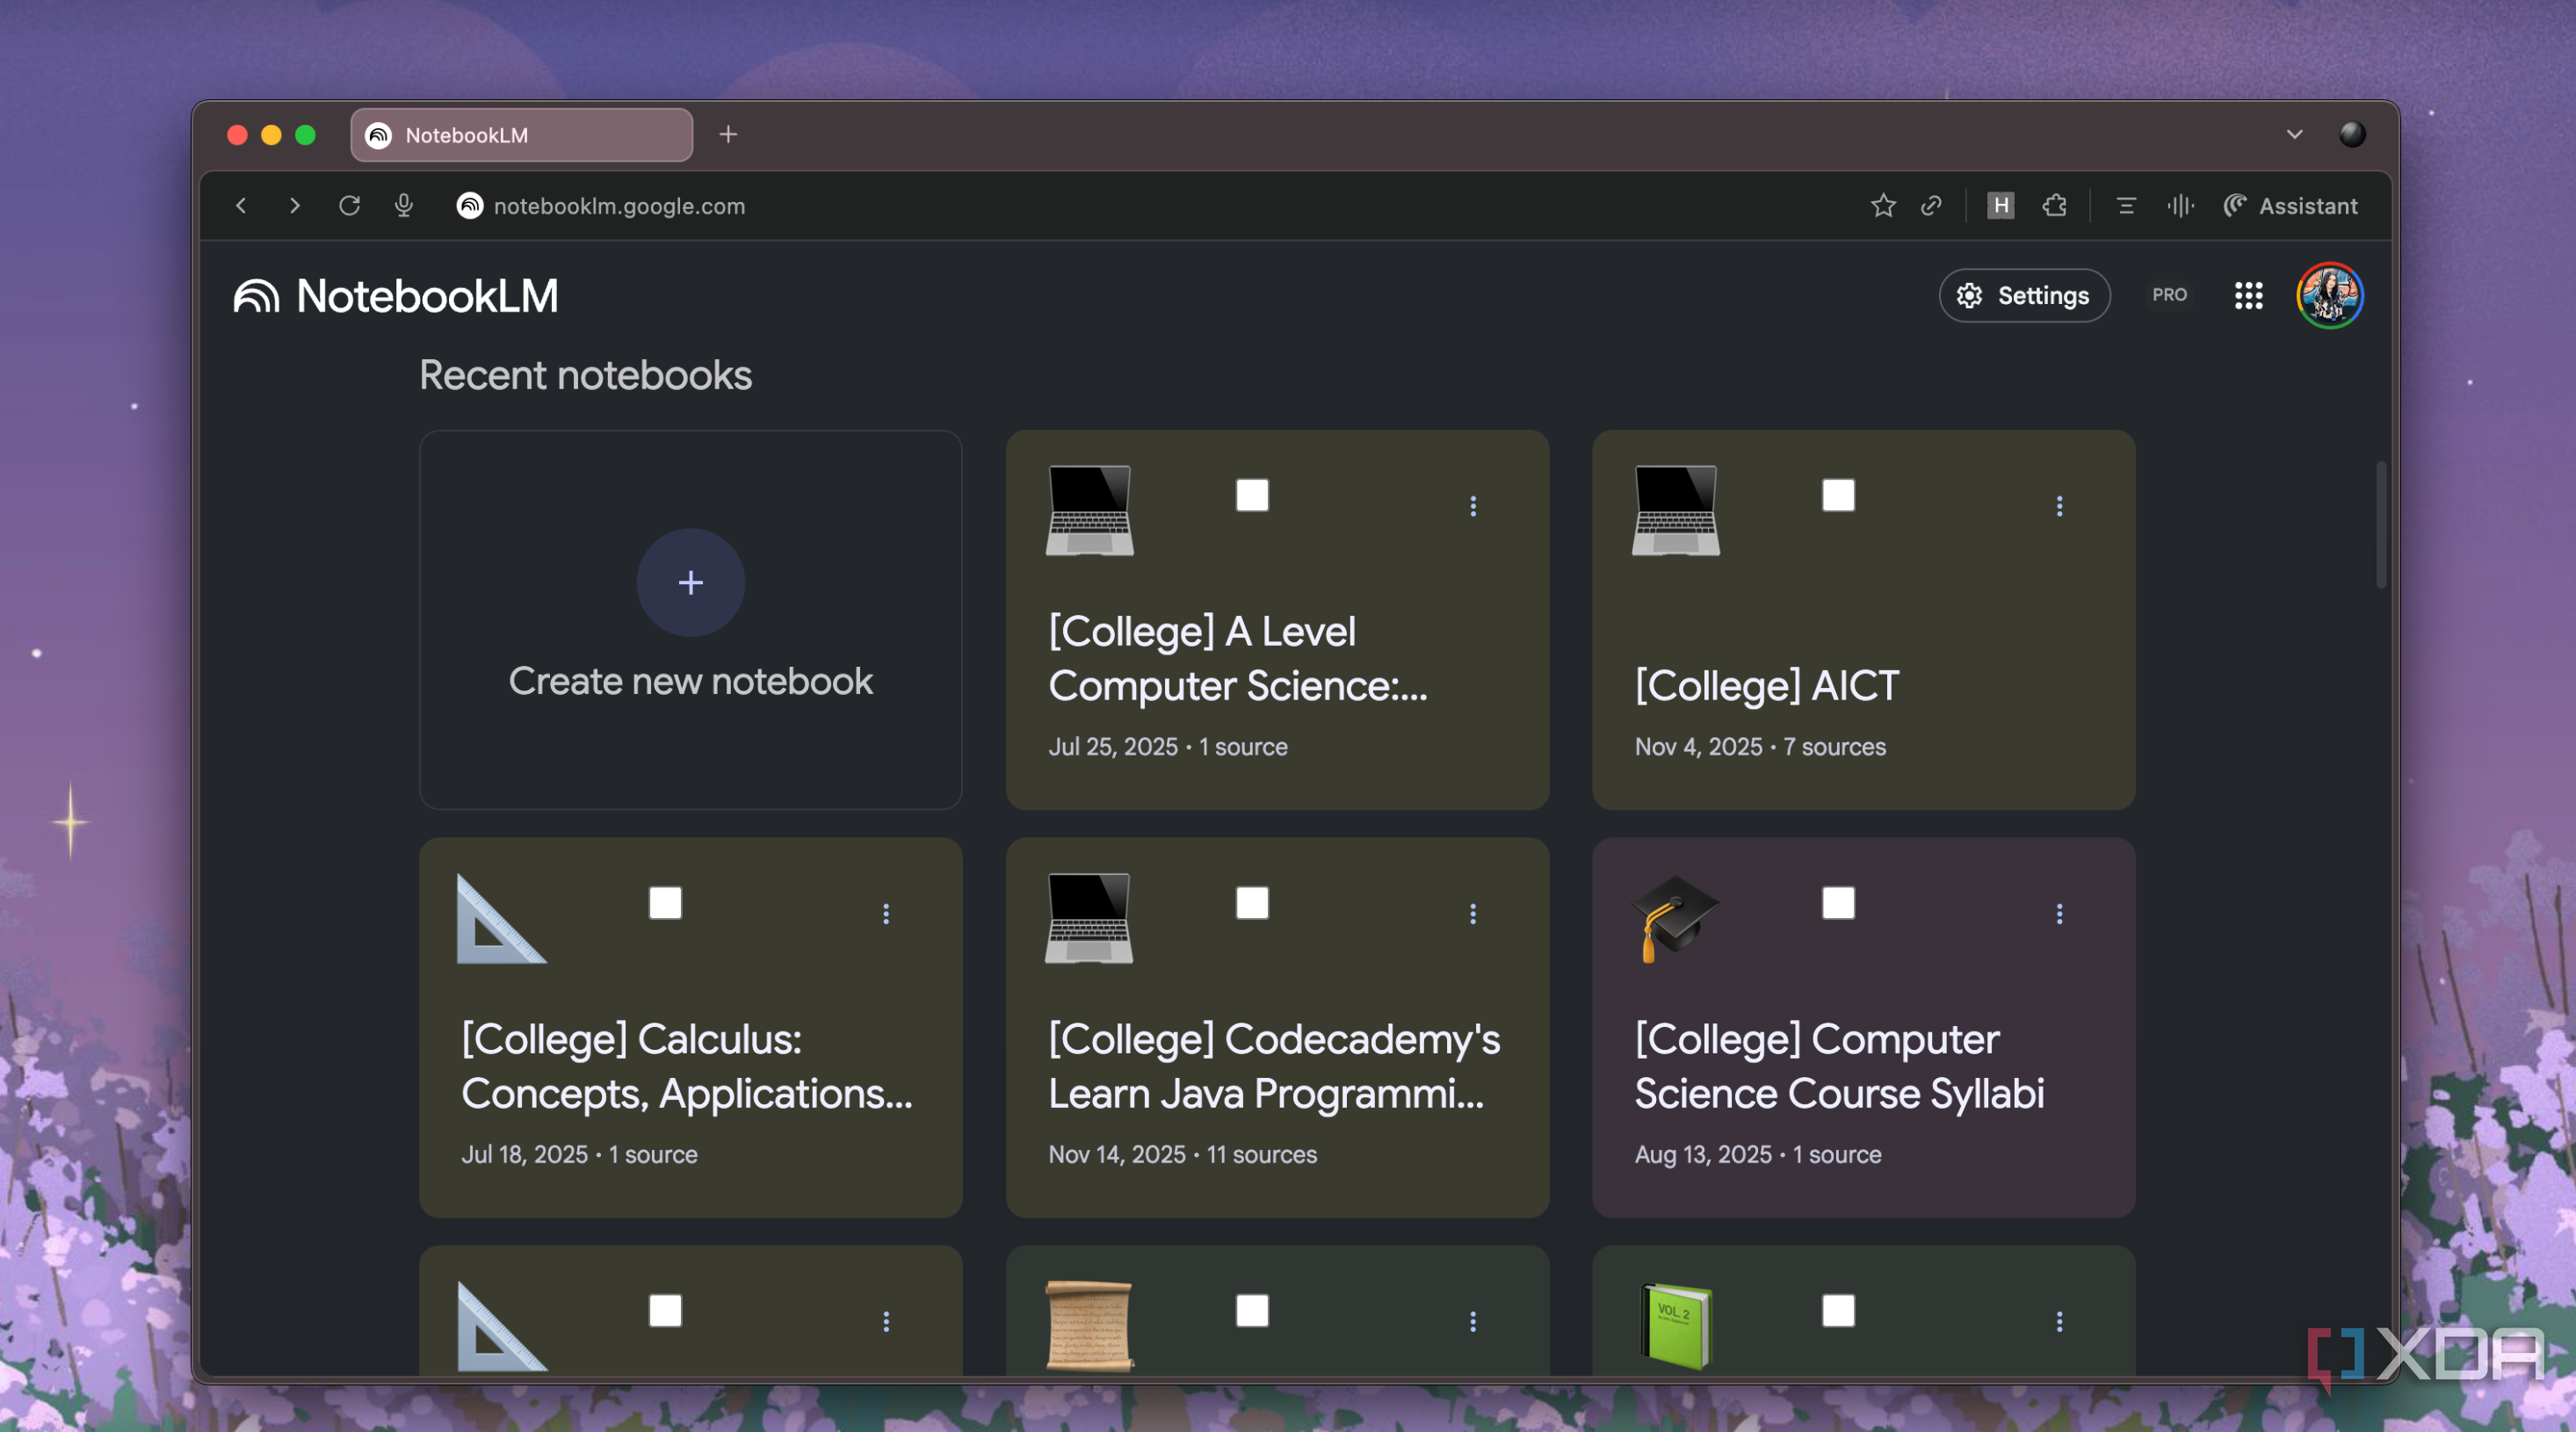Click the graduation cap notebook icon
The image size is (2576, 1432).
[x=1675, y=918]
